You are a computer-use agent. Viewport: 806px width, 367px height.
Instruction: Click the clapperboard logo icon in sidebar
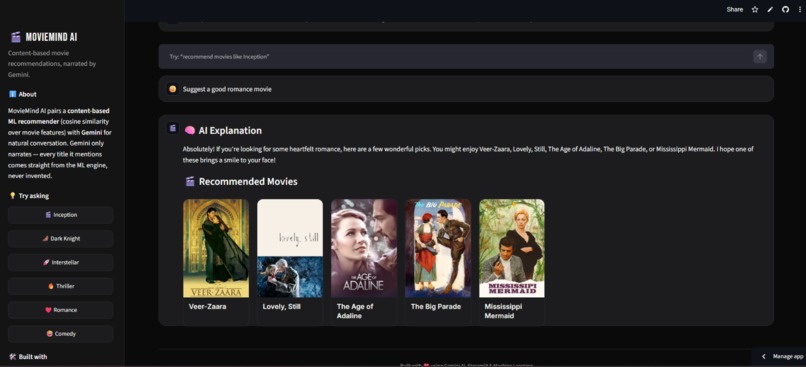[x=15, y=37]
